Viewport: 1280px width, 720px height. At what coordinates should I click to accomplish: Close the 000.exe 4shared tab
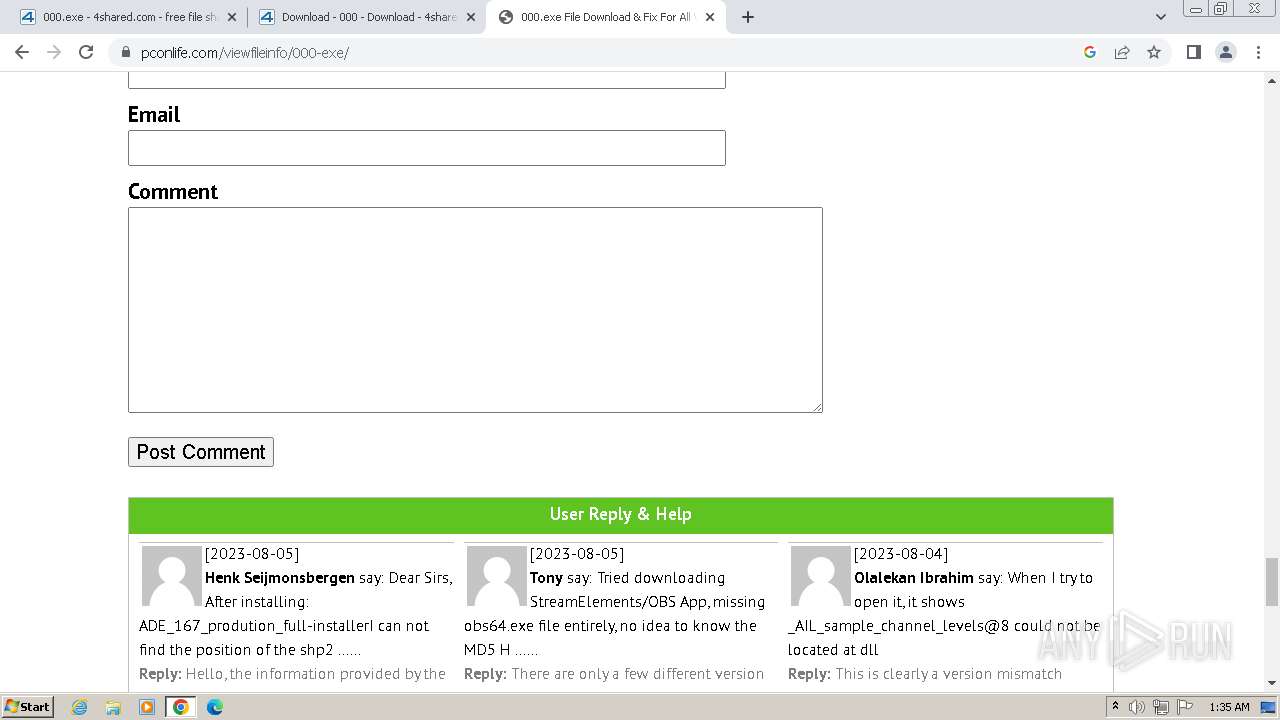[x=232, y=17]
